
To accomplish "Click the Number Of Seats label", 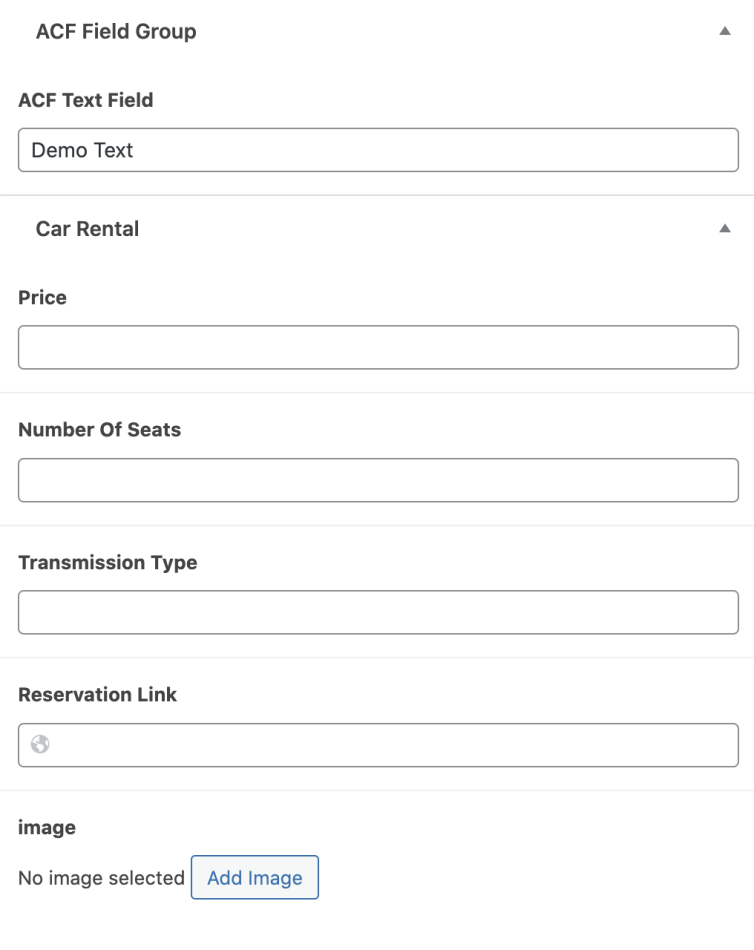I will [x=99, y=429].
